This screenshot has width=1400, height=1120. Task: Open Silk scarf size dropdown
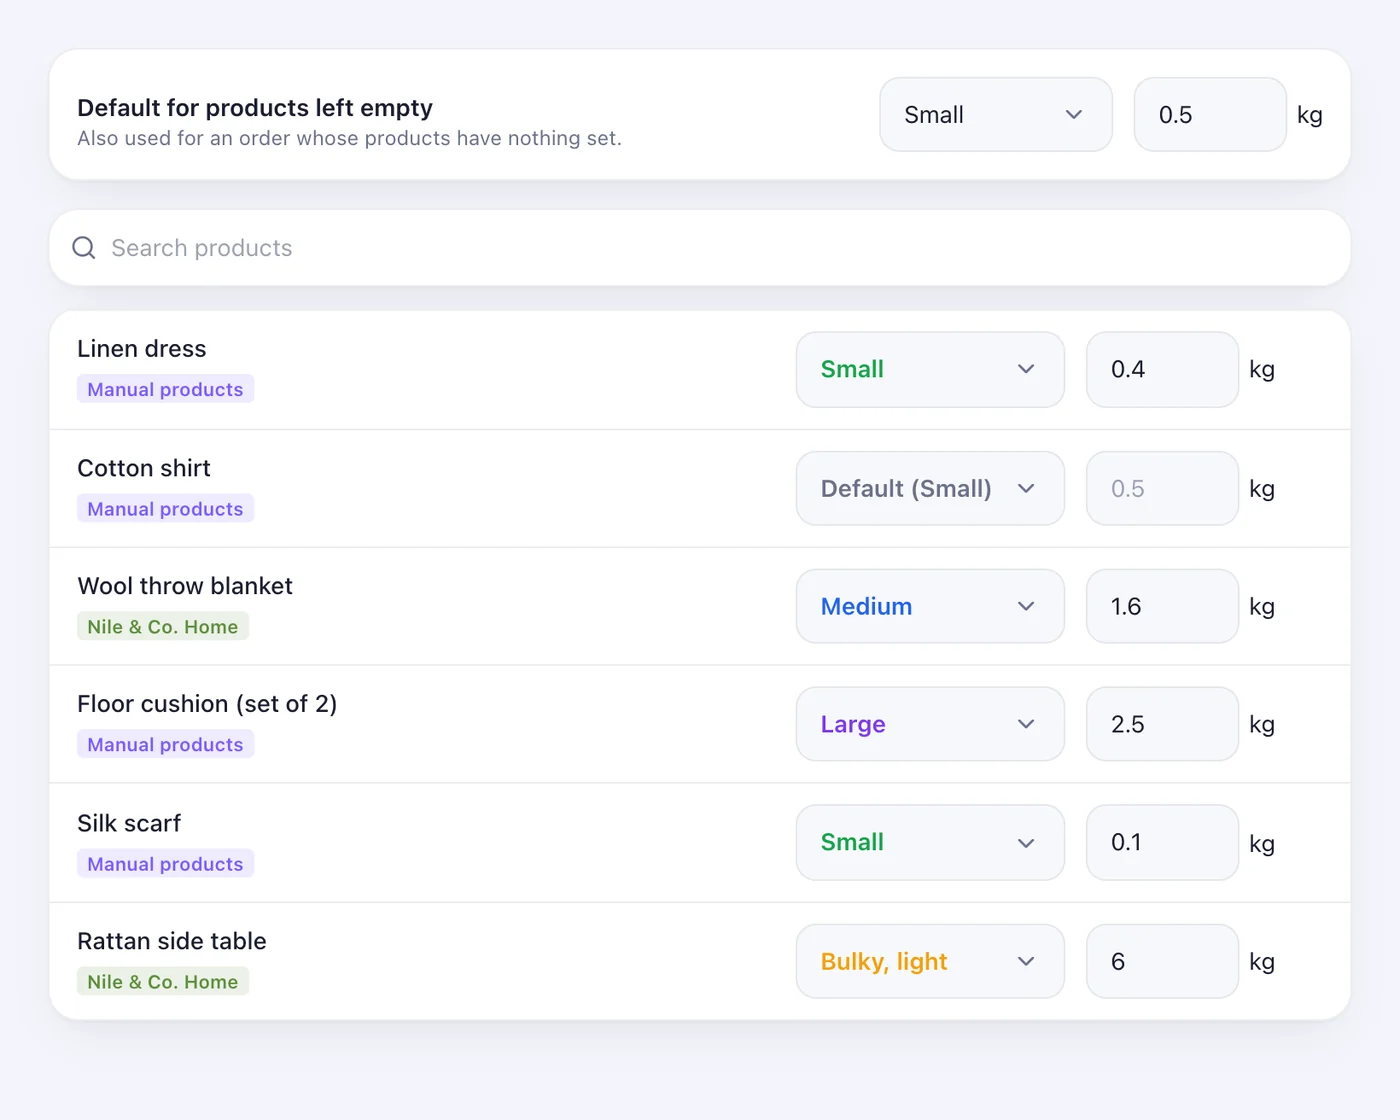930,842
